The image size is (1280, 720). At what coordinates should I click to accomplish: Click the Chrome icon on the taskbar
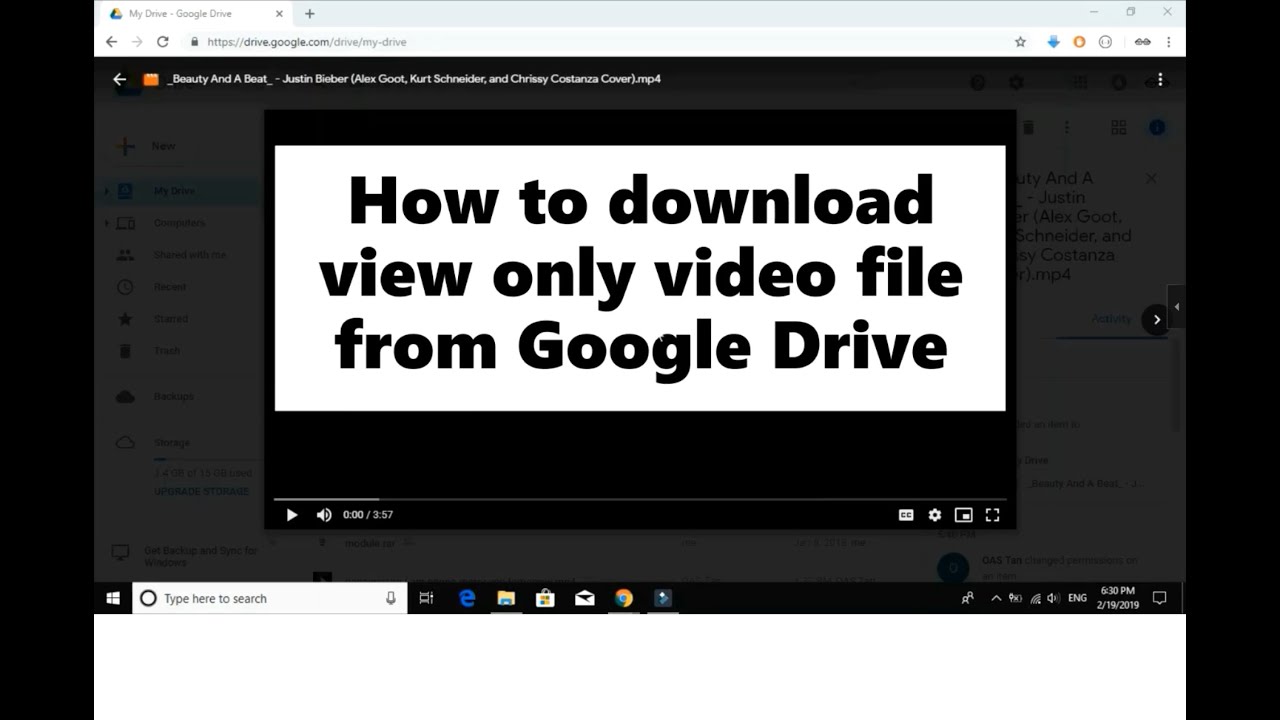[x=624, y=598]
